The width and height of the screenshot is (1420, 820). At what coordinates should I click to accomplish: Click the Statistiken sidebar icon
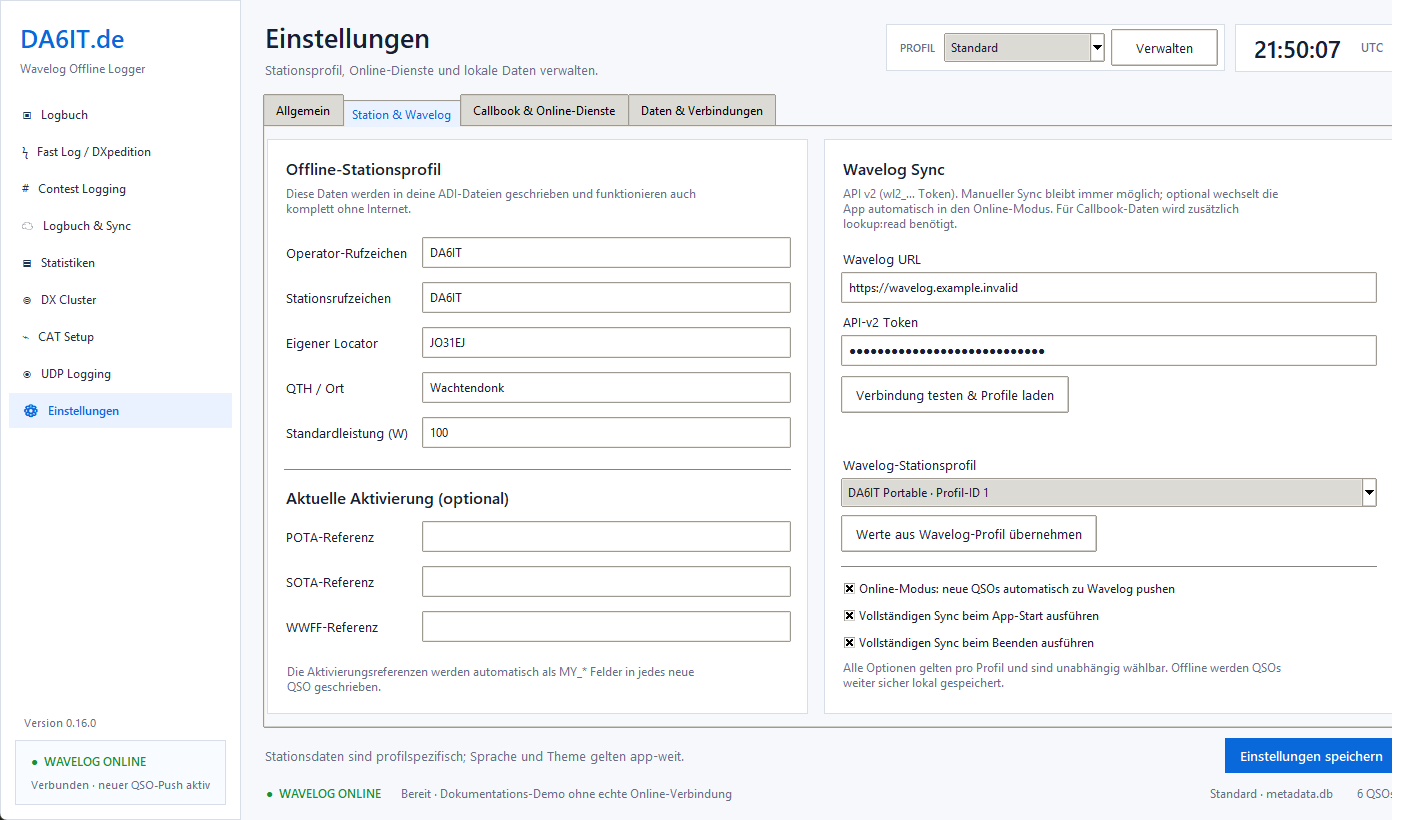[x=27, y=263]
